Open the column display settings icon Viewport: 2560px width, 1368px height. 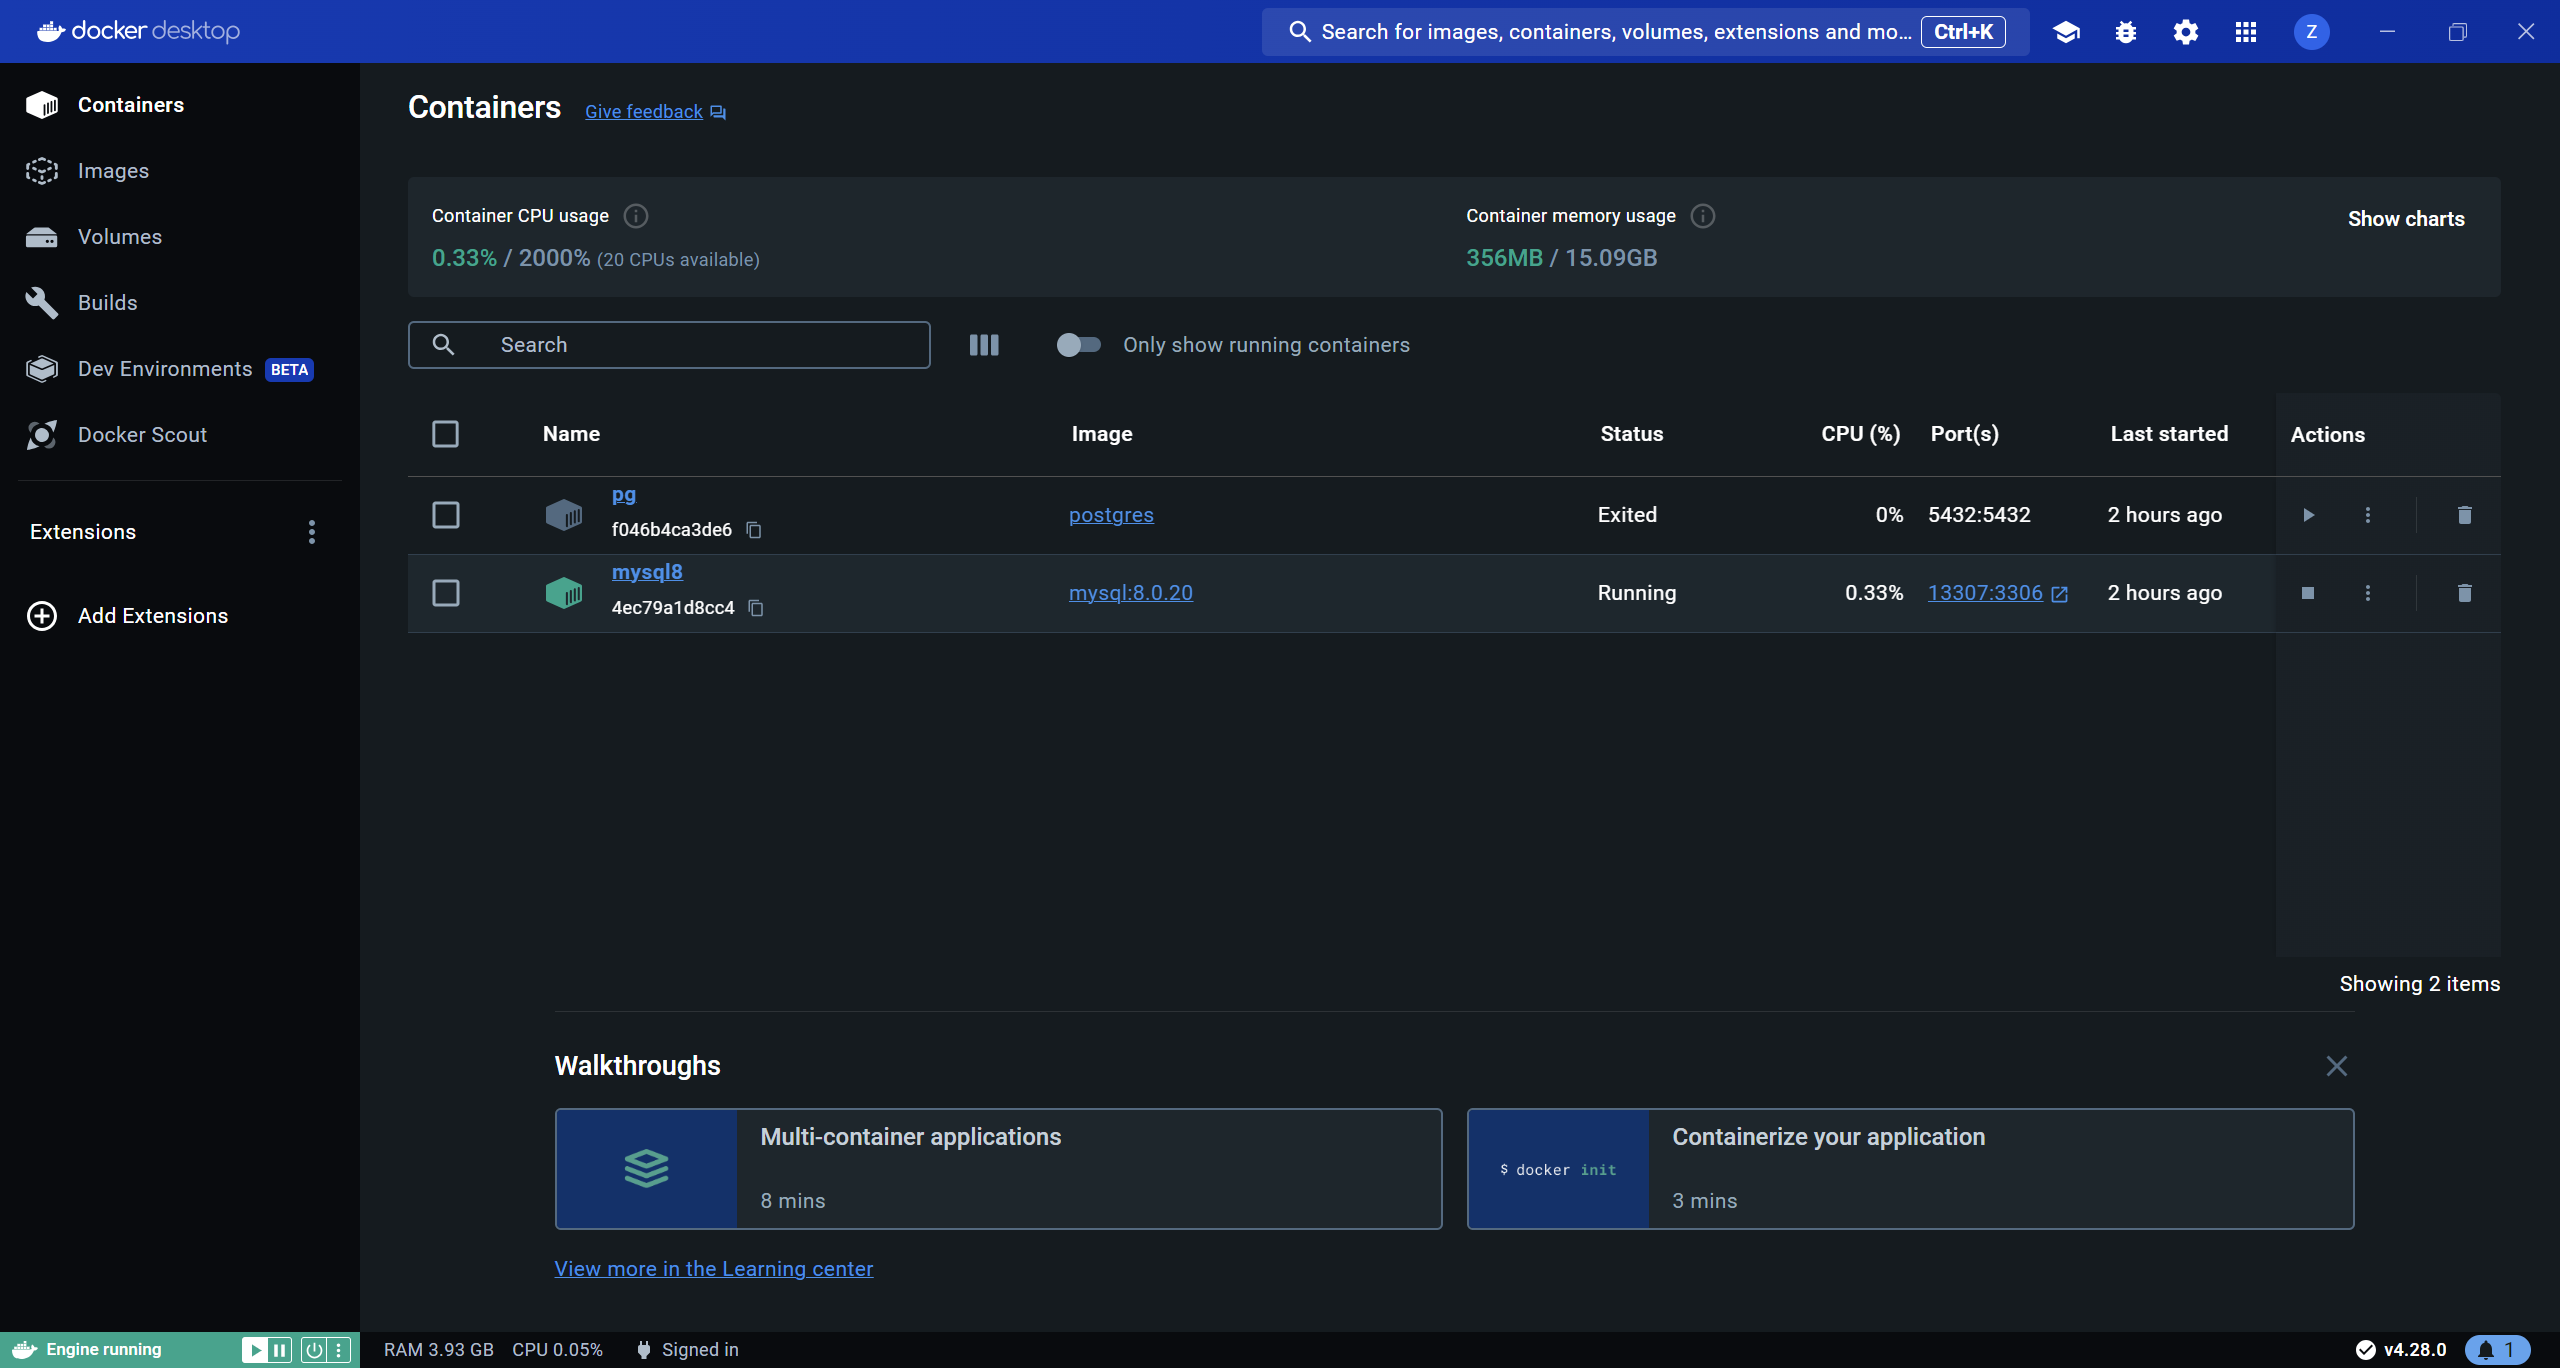click(984, 345)
